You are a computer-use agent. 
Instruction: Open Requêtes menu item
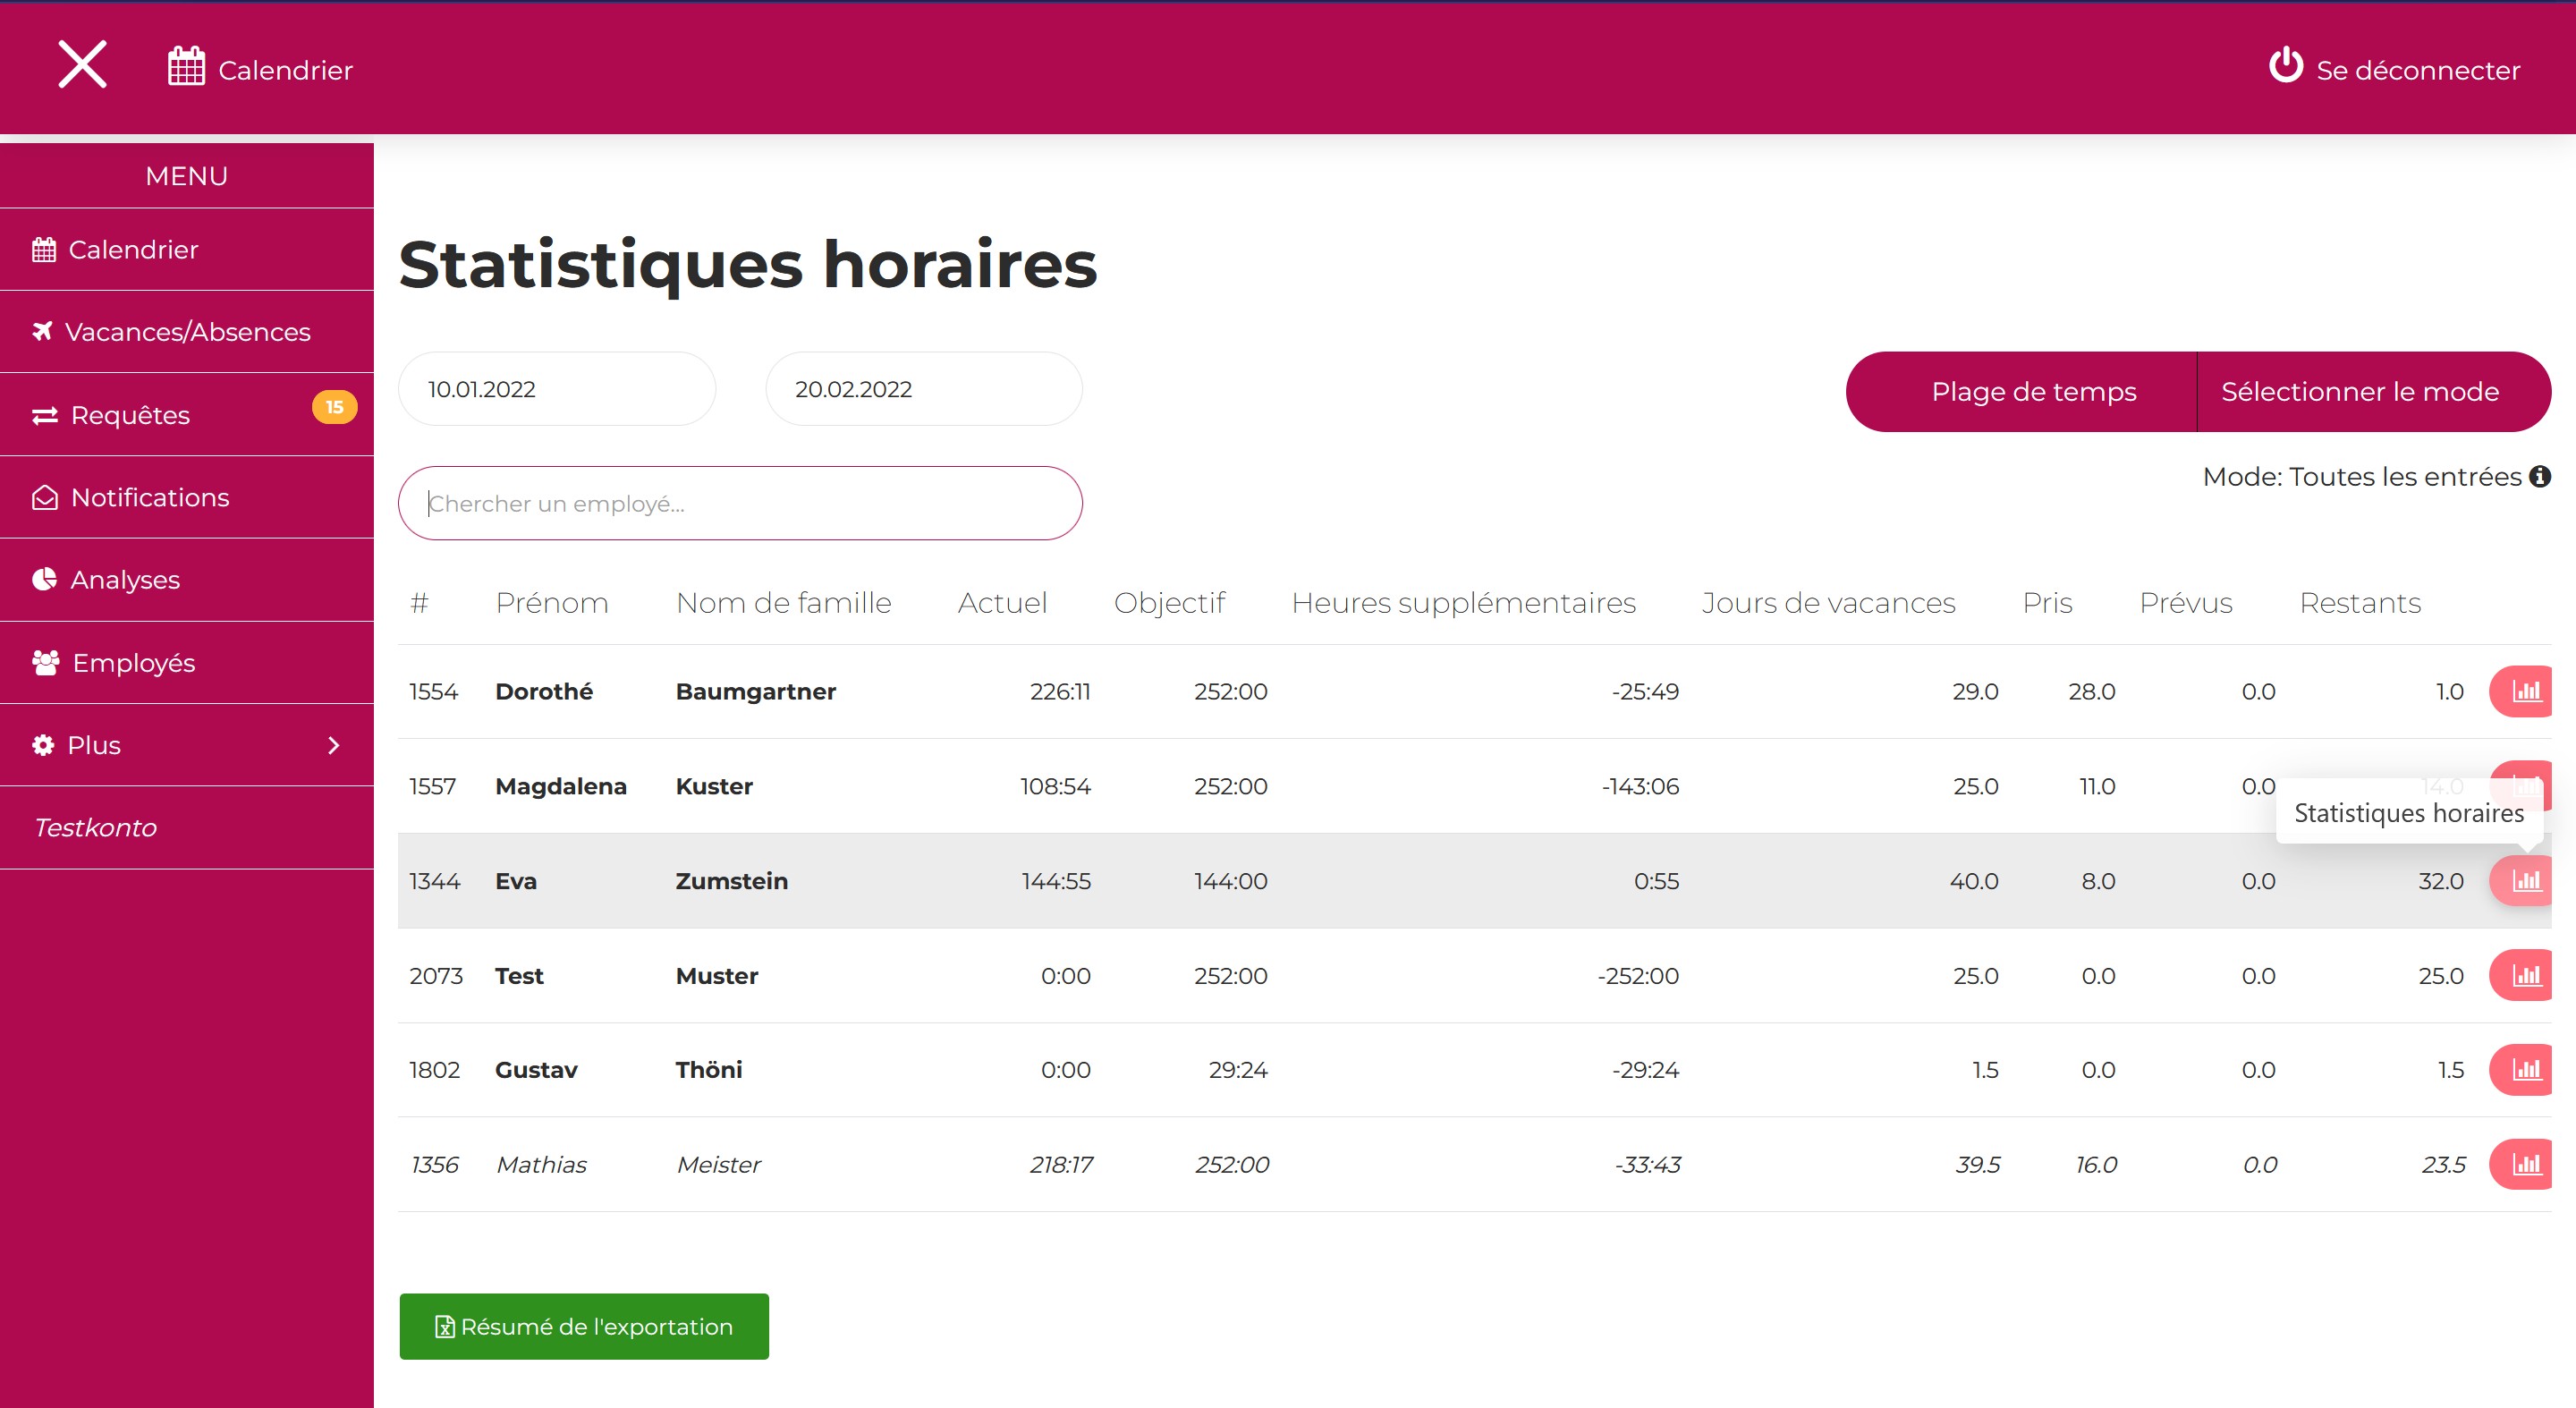(130, 415)
